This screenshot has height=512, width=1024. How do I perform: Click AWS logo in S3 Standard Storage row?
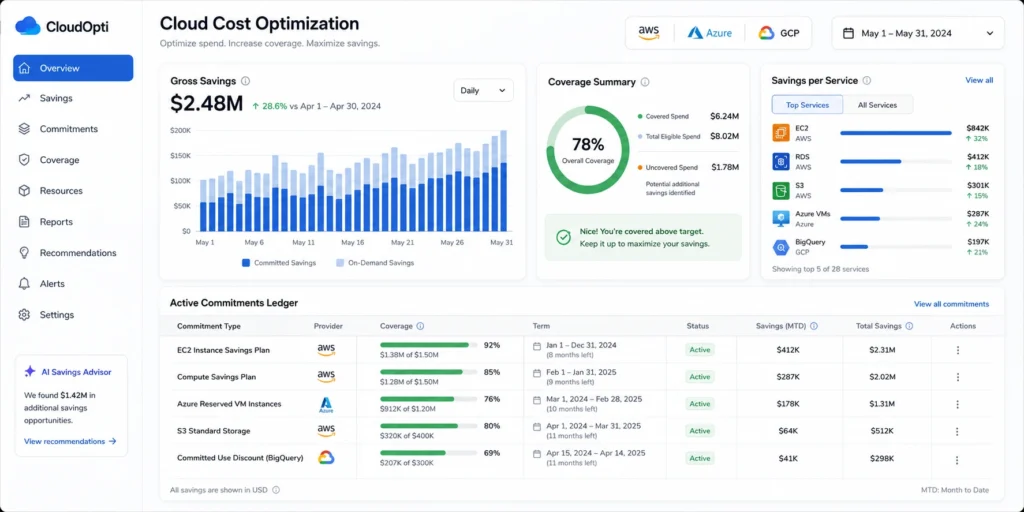pos(326,430)
